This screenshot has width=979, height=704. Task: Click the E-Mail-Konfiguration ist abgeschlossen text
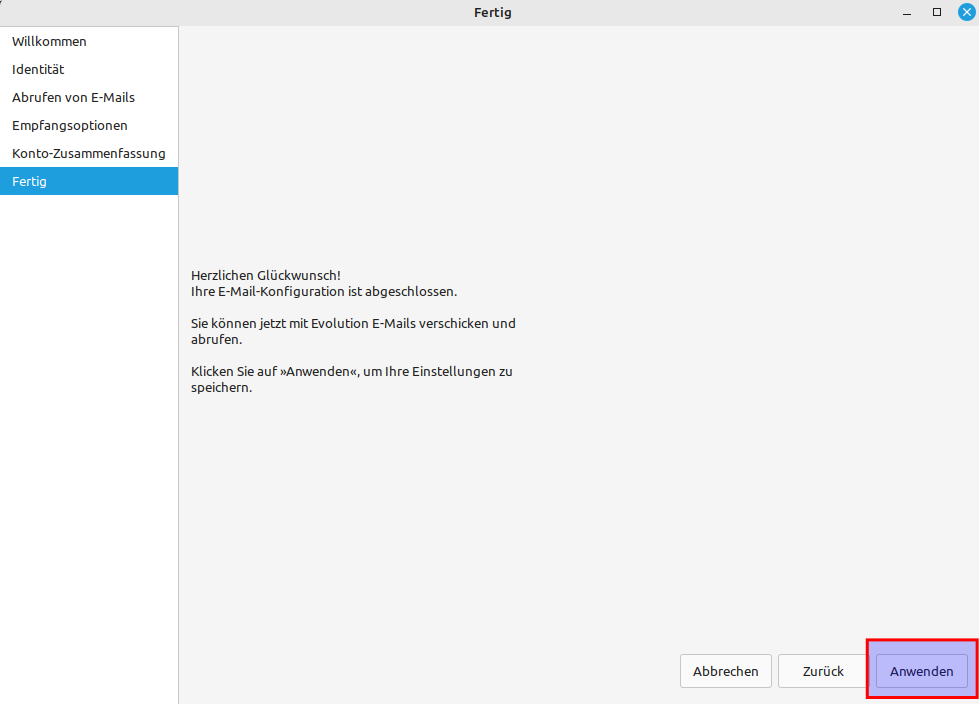(323, 291)
